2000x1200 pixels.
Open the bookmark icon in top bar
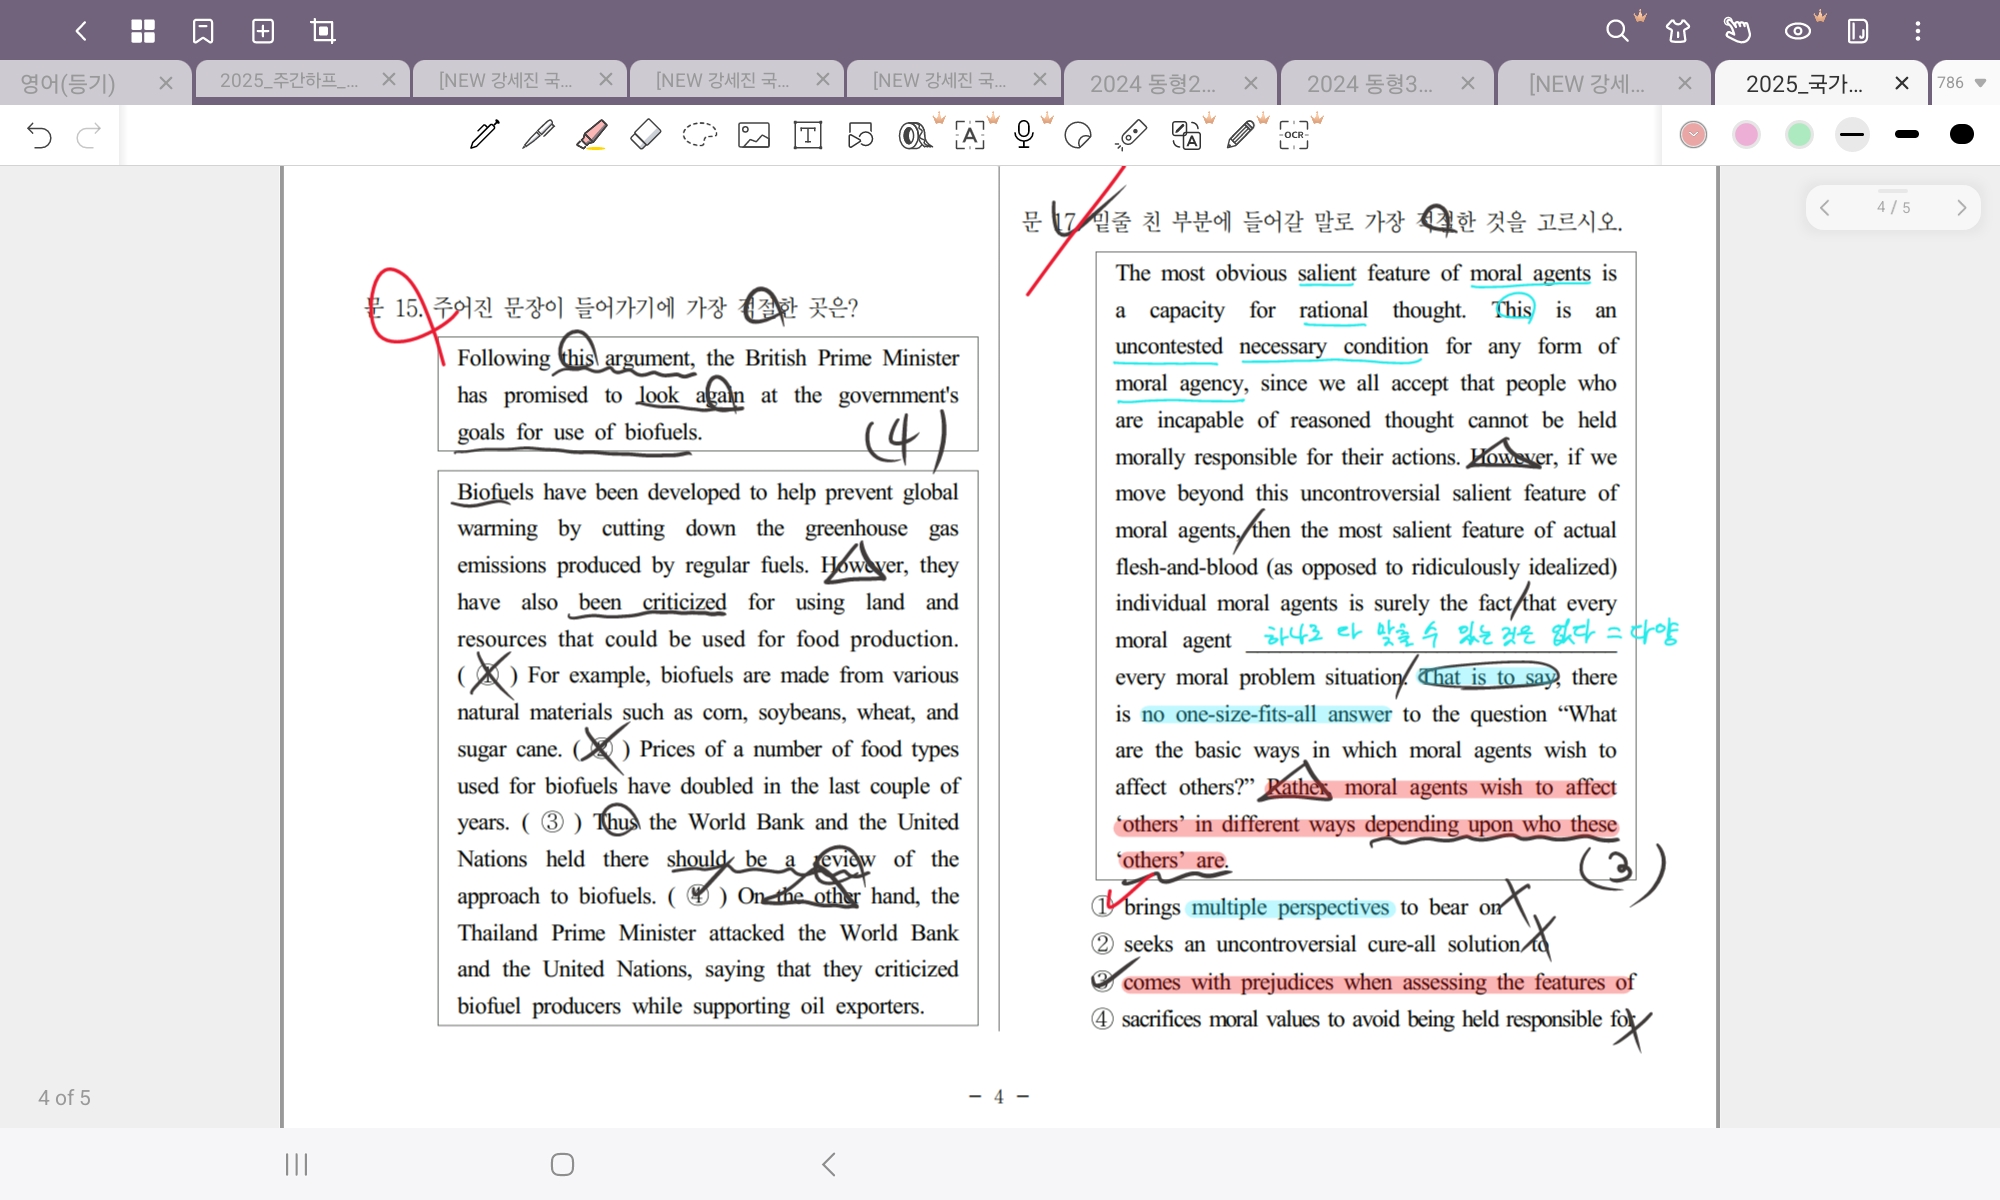pyautogui.click(x=203, y=31)
